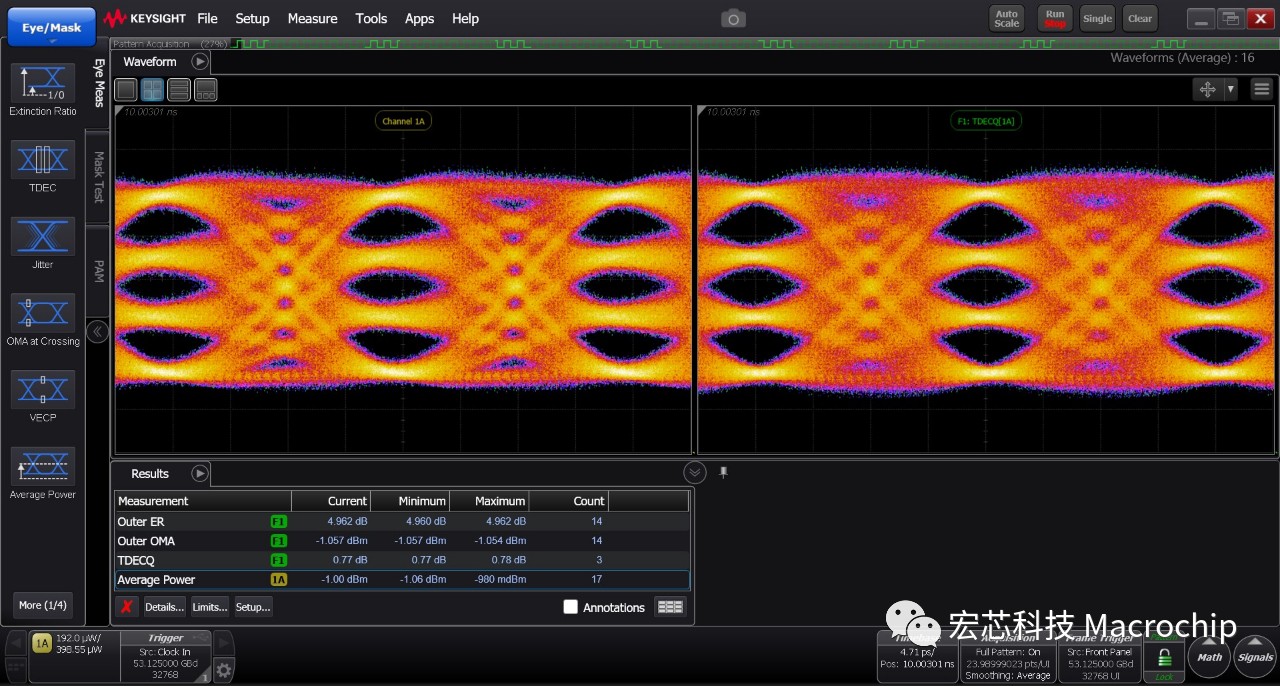Open the waveform hamburger options menu
The width and height of the screenshot is (1280, 686).
[x=1261, y=89]
